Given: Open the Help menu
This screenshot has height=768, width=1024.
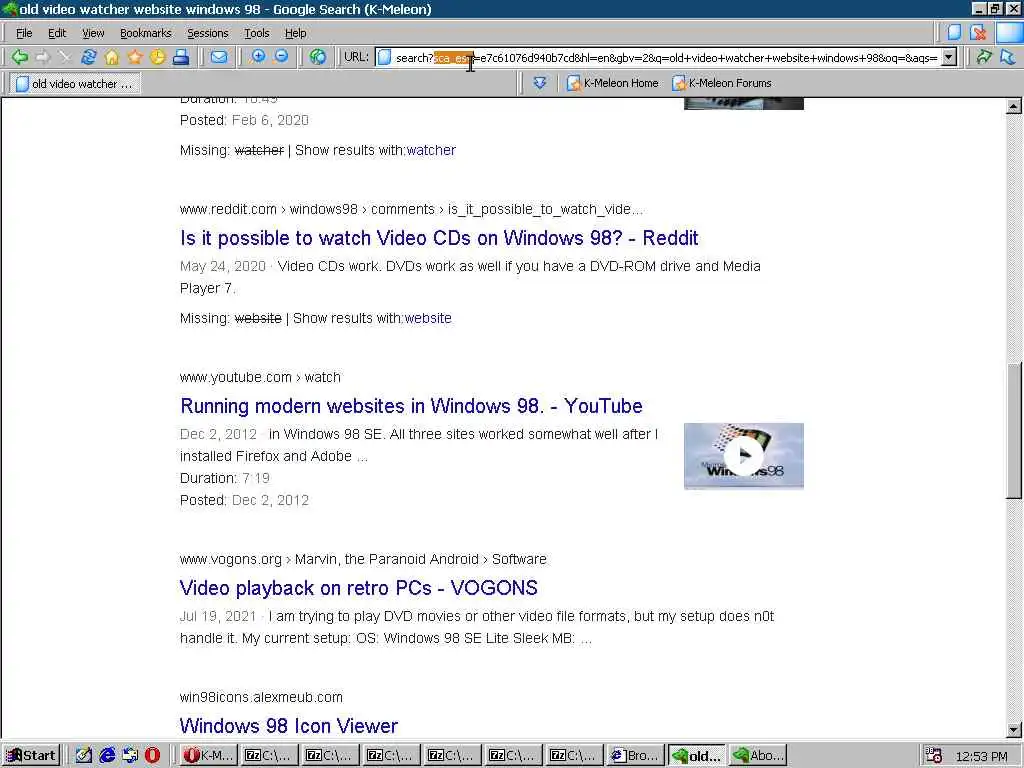Looking at the screenshot, I should click(x=295, y=33).
